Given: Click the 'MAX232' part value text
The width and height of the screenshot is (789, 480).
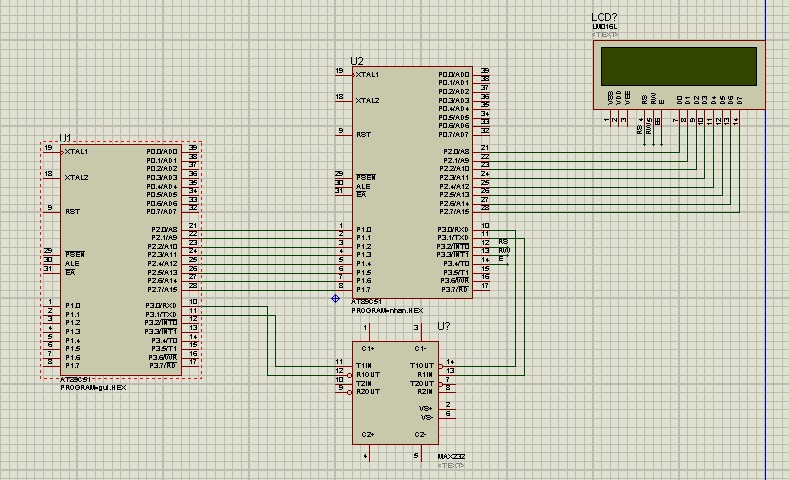Looking at the screenshot, I should [x=451, y=457].
